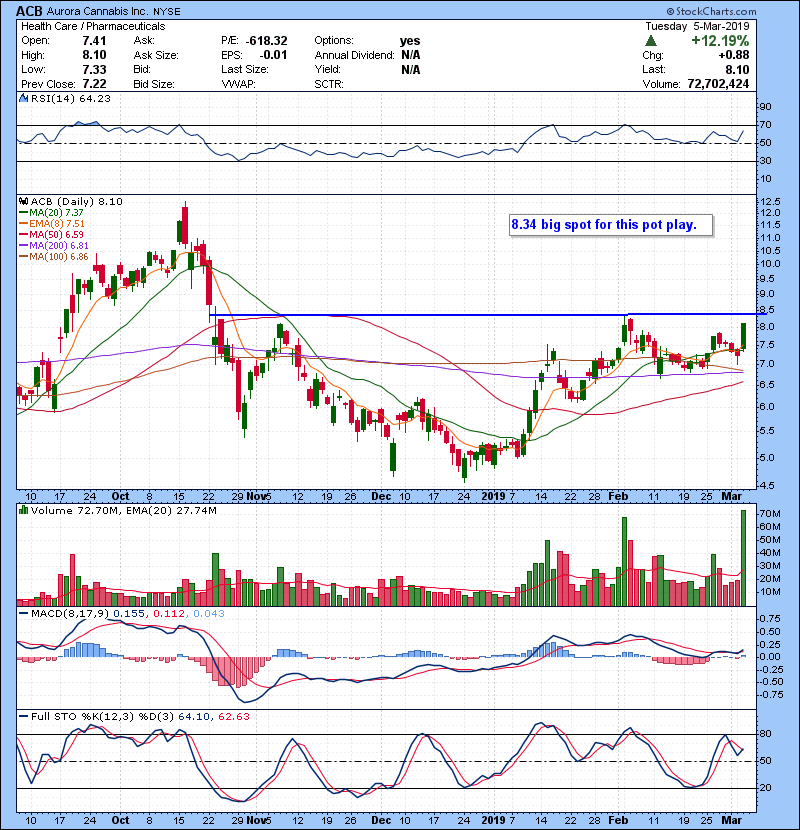Click the Full STO legend line marker
800x830 pixels.
click(x=21, y=717)
